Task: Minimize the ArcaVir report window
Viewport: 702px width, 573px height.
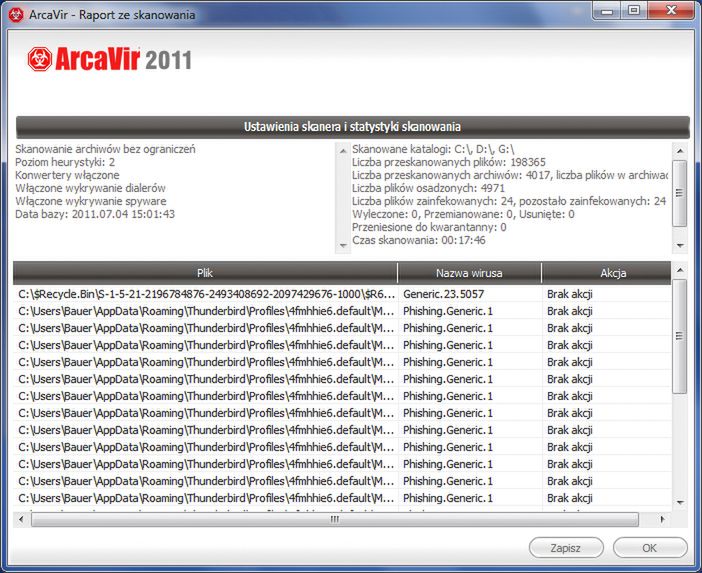Action: pyautogui.click(x=607, y=10)
